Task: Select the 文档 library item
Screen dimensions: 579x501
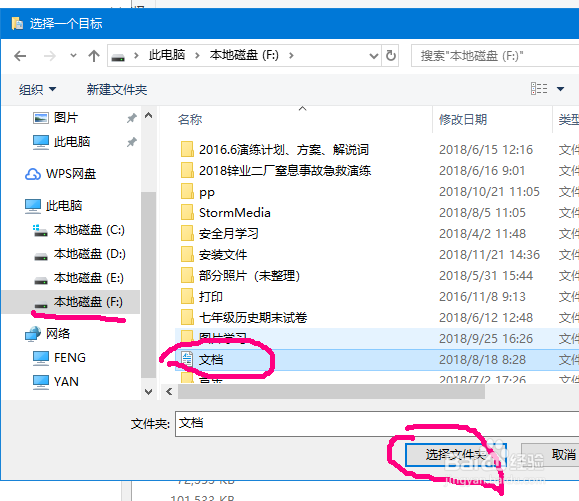Action: 211,360
